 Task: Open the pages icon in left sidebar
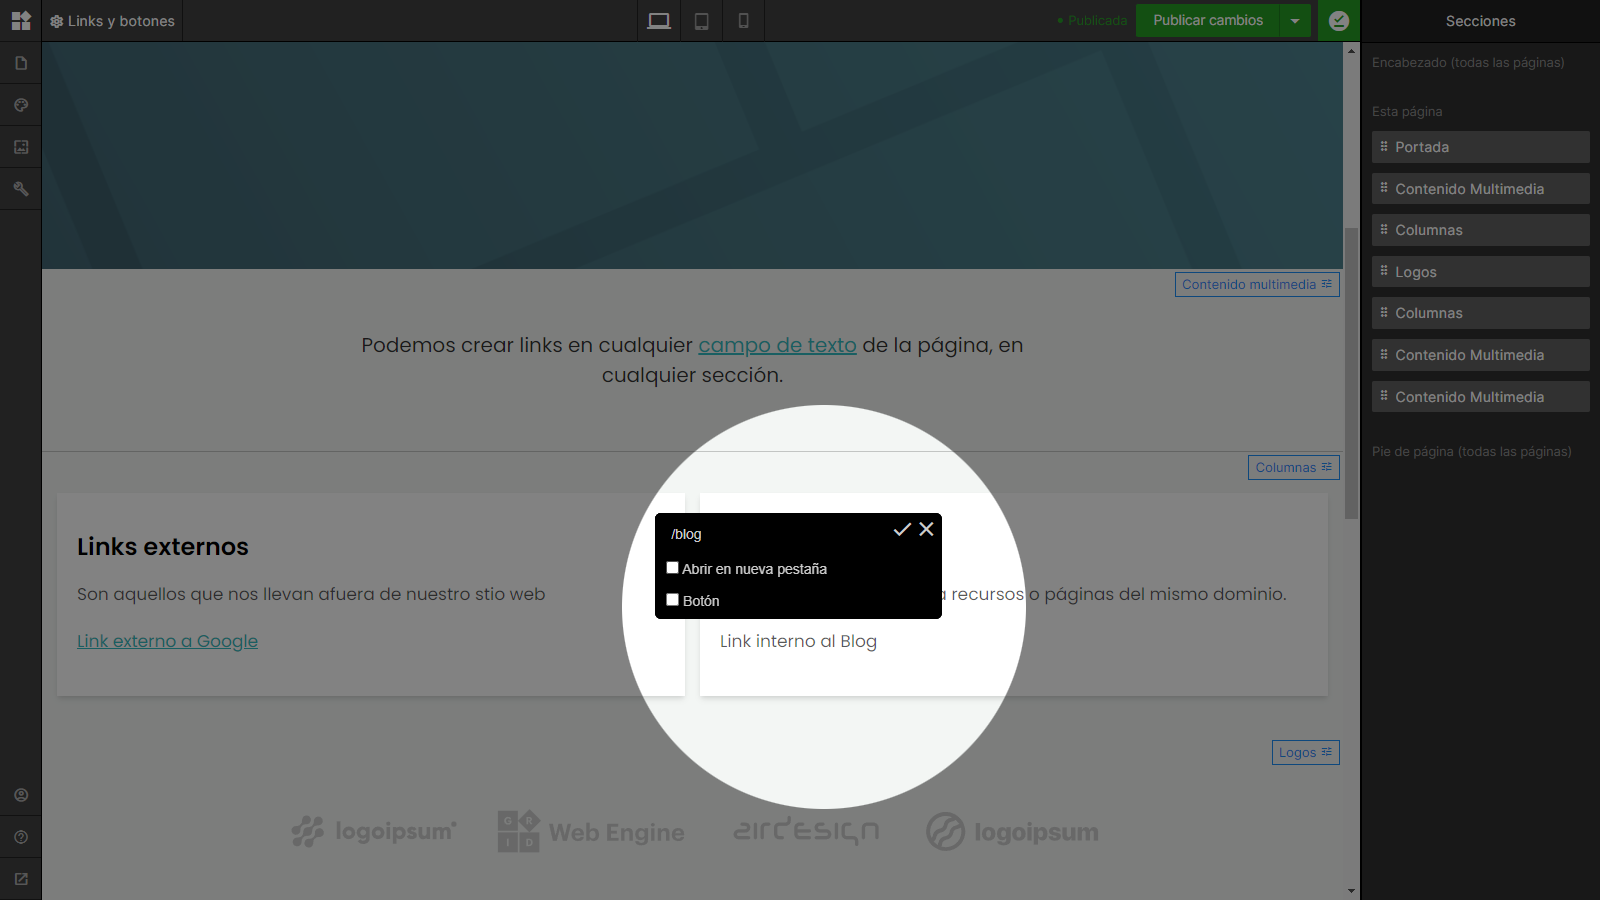(21, 63)
